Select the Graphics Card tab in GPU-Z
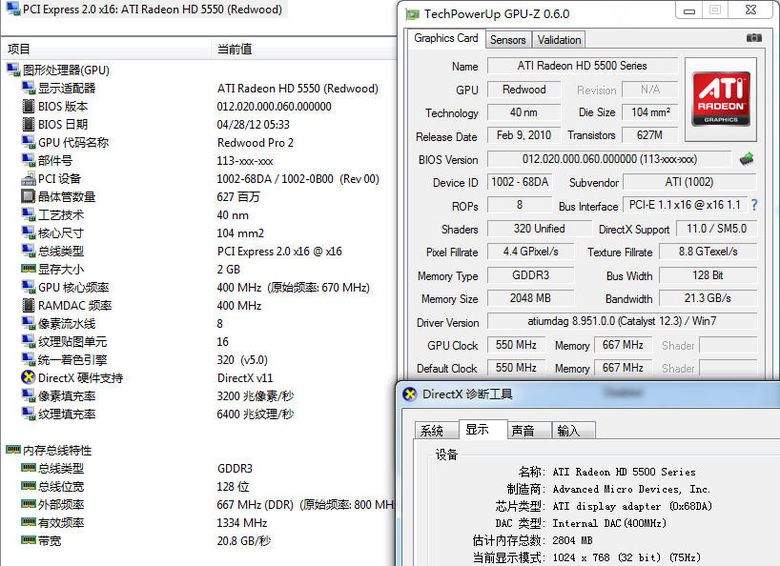The height and width of the screenshot is (566, 780). click(446, 38)
